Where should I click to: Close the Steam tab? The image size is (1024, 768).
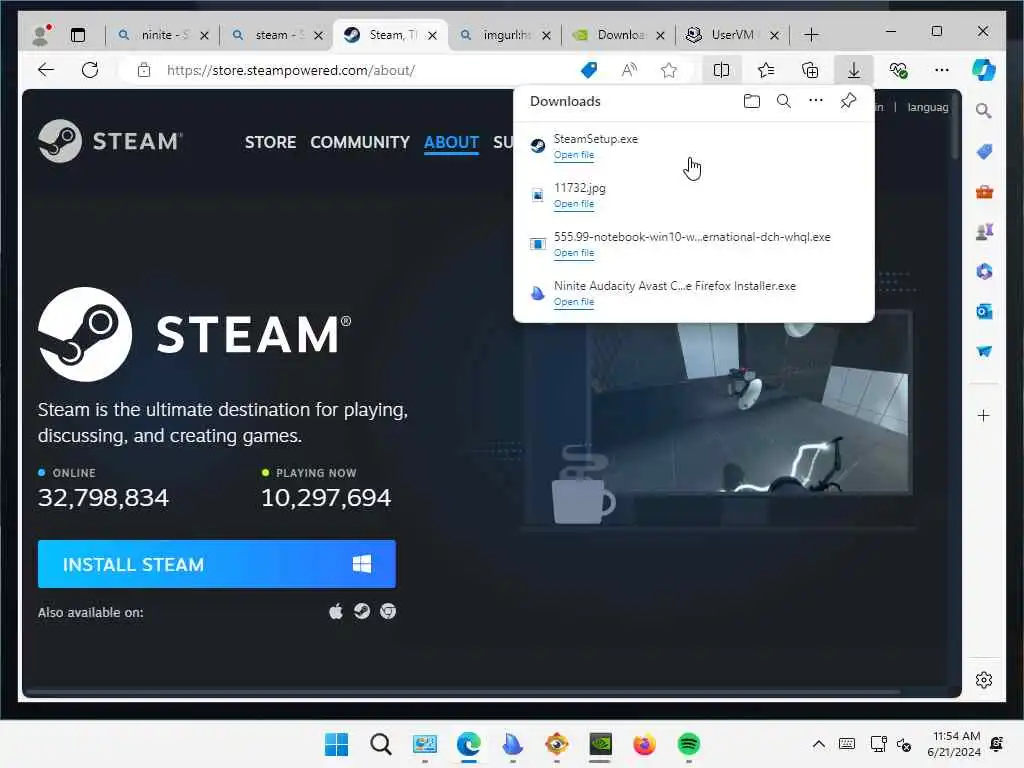432,35
